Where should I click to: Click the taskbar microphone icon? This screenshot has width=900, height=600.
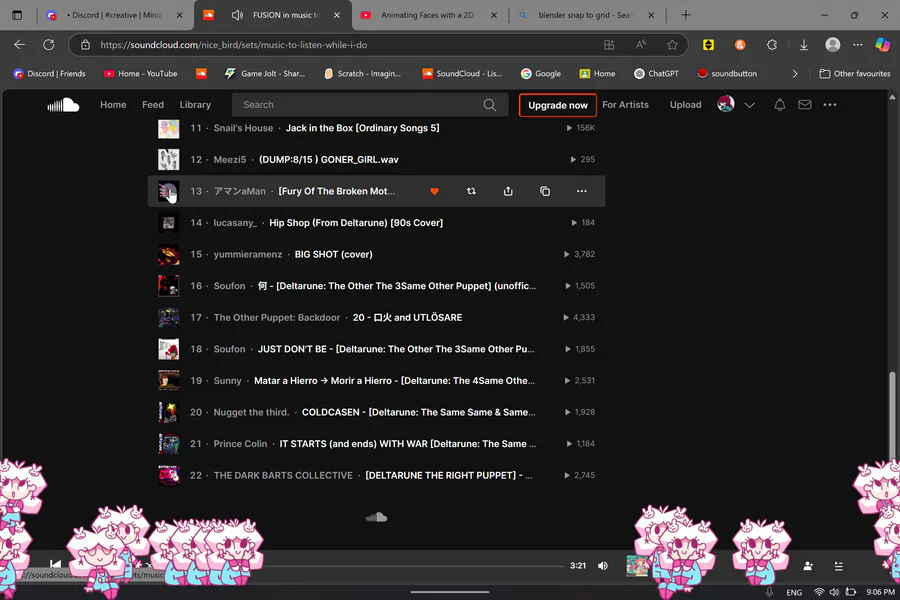[769, 592]
